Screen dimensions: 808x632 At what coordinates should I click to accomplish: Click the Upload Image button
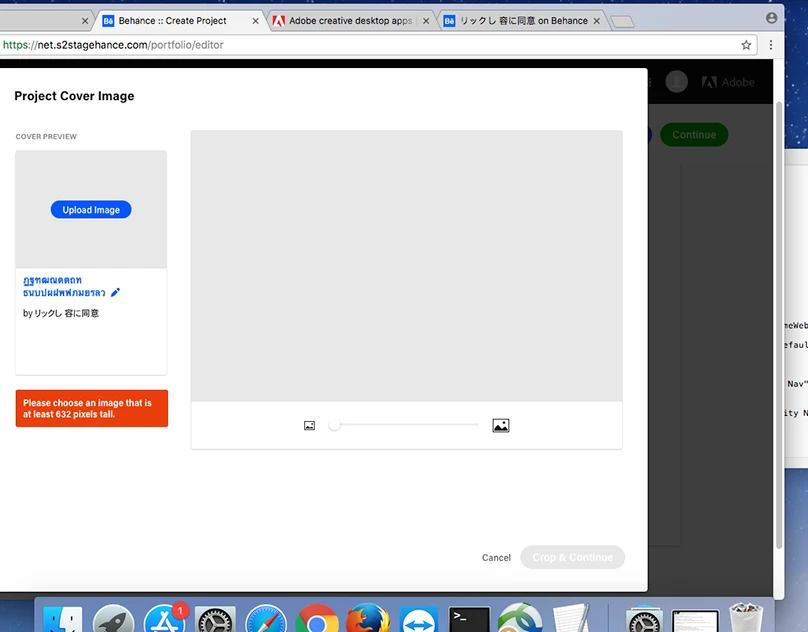click(90, 209)
